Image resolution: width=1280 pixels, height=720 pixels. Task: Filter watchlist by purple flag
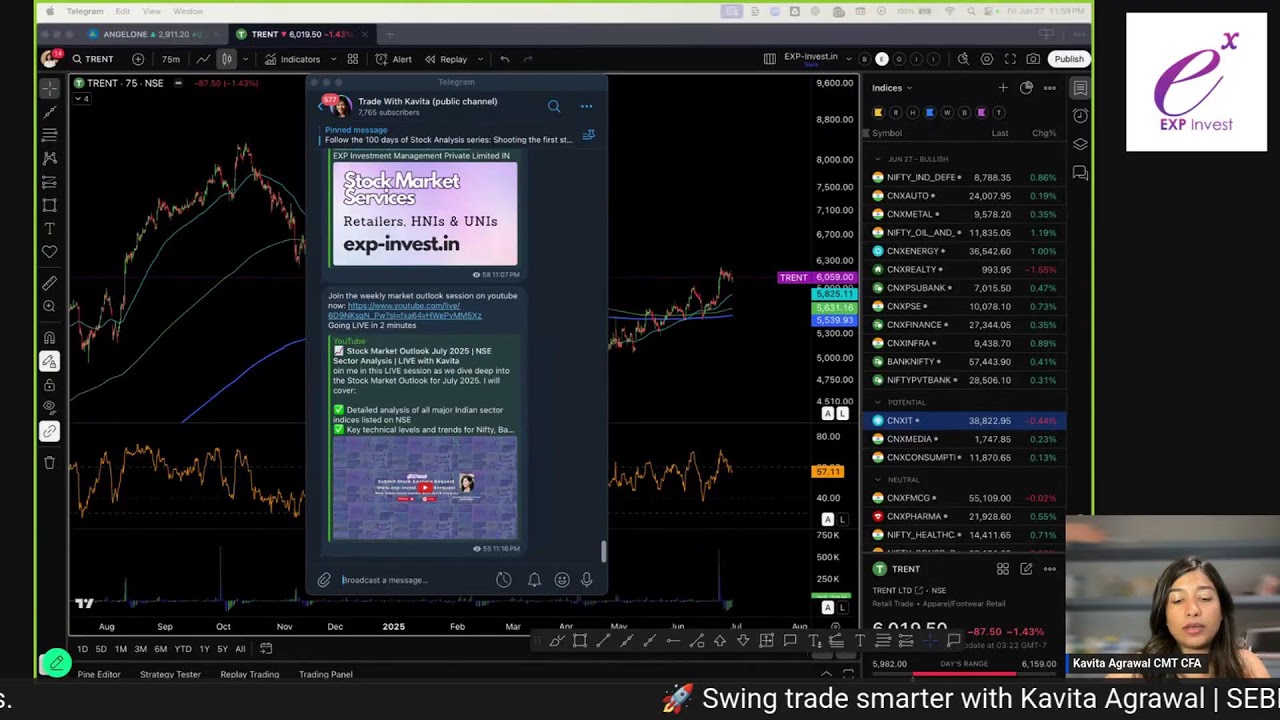coord(981,112)
